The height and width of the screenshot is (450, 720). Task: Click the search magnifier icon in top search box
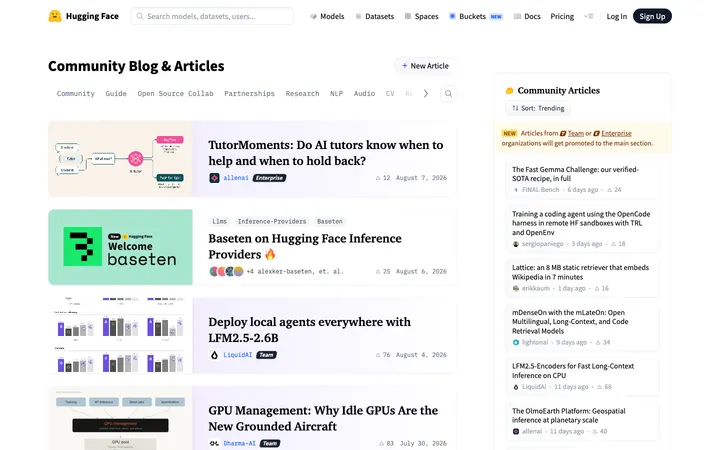pos(140,16)
